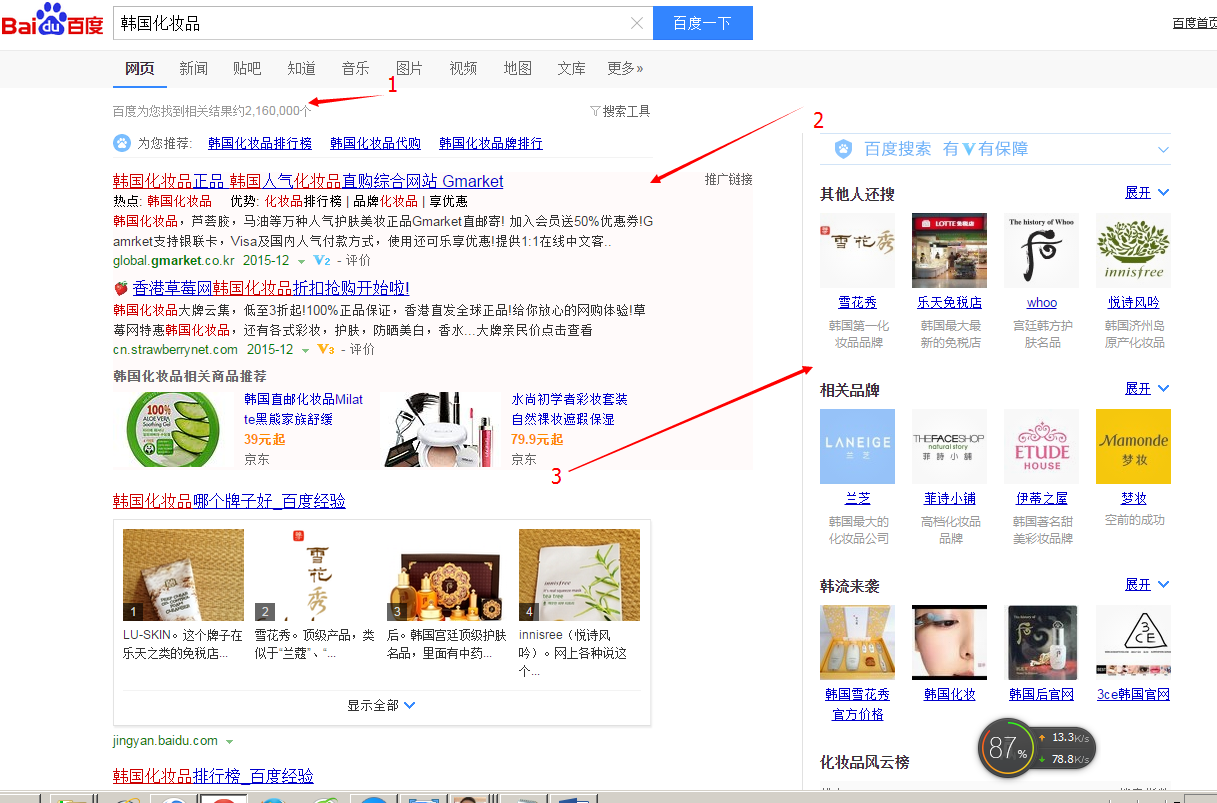Select the Mamonde 梦妆 brand logo
Viewport: 1217px width, 803px height.
[1133, 446]
